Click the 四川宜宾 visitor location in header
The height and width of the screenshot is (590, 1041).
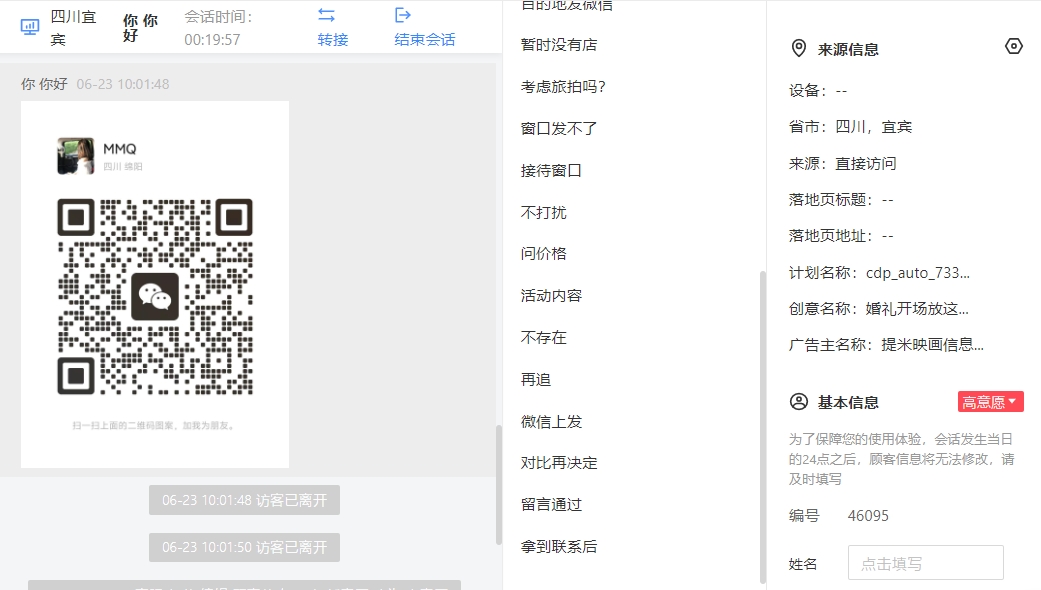73,28
